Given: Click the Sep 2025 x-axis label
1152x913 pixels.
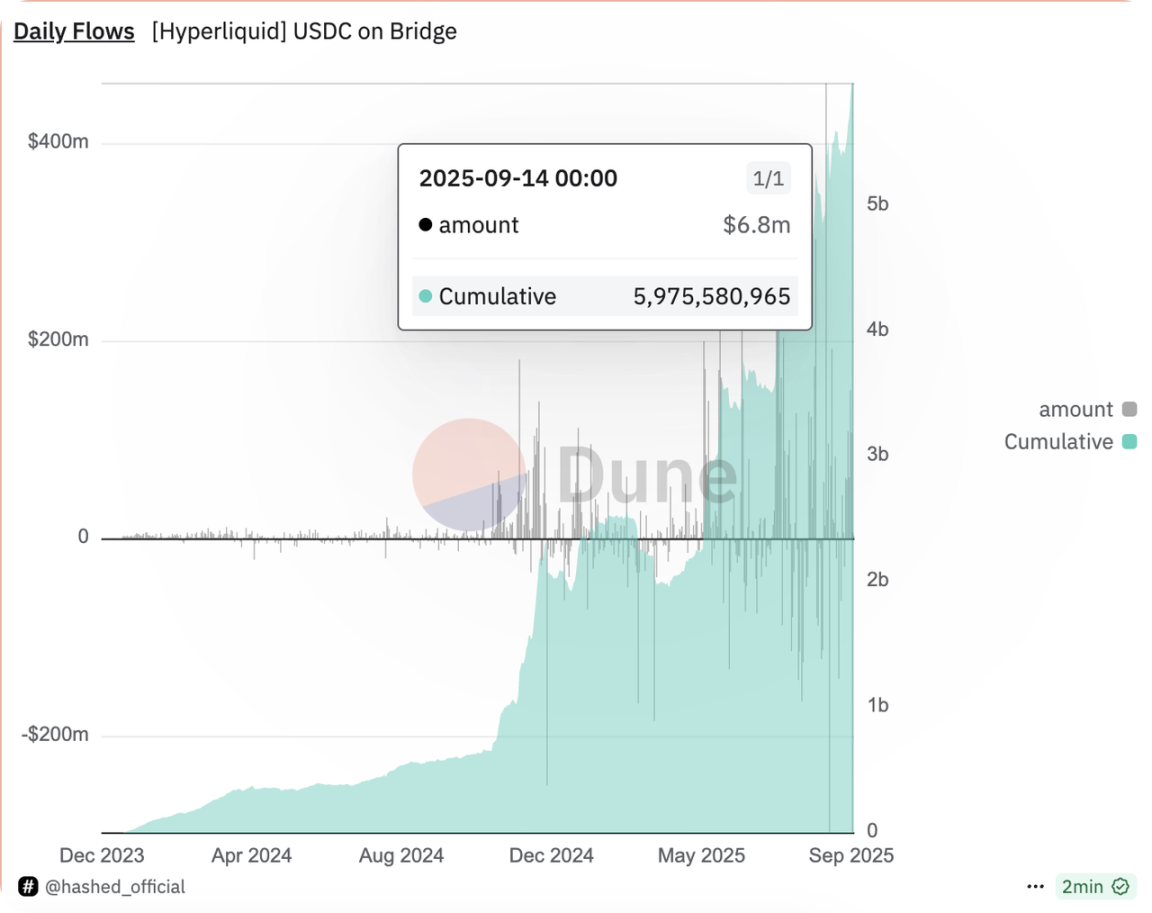Looking at the screenshot, I should tap(851, 856).
